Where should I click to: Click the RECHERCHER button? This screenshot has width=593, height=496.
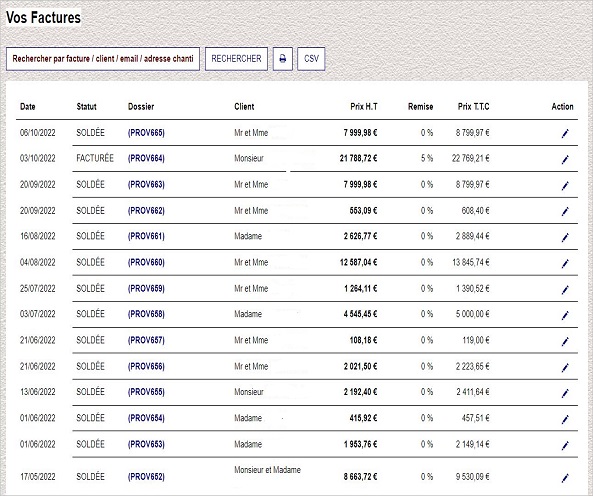(236, 59)
